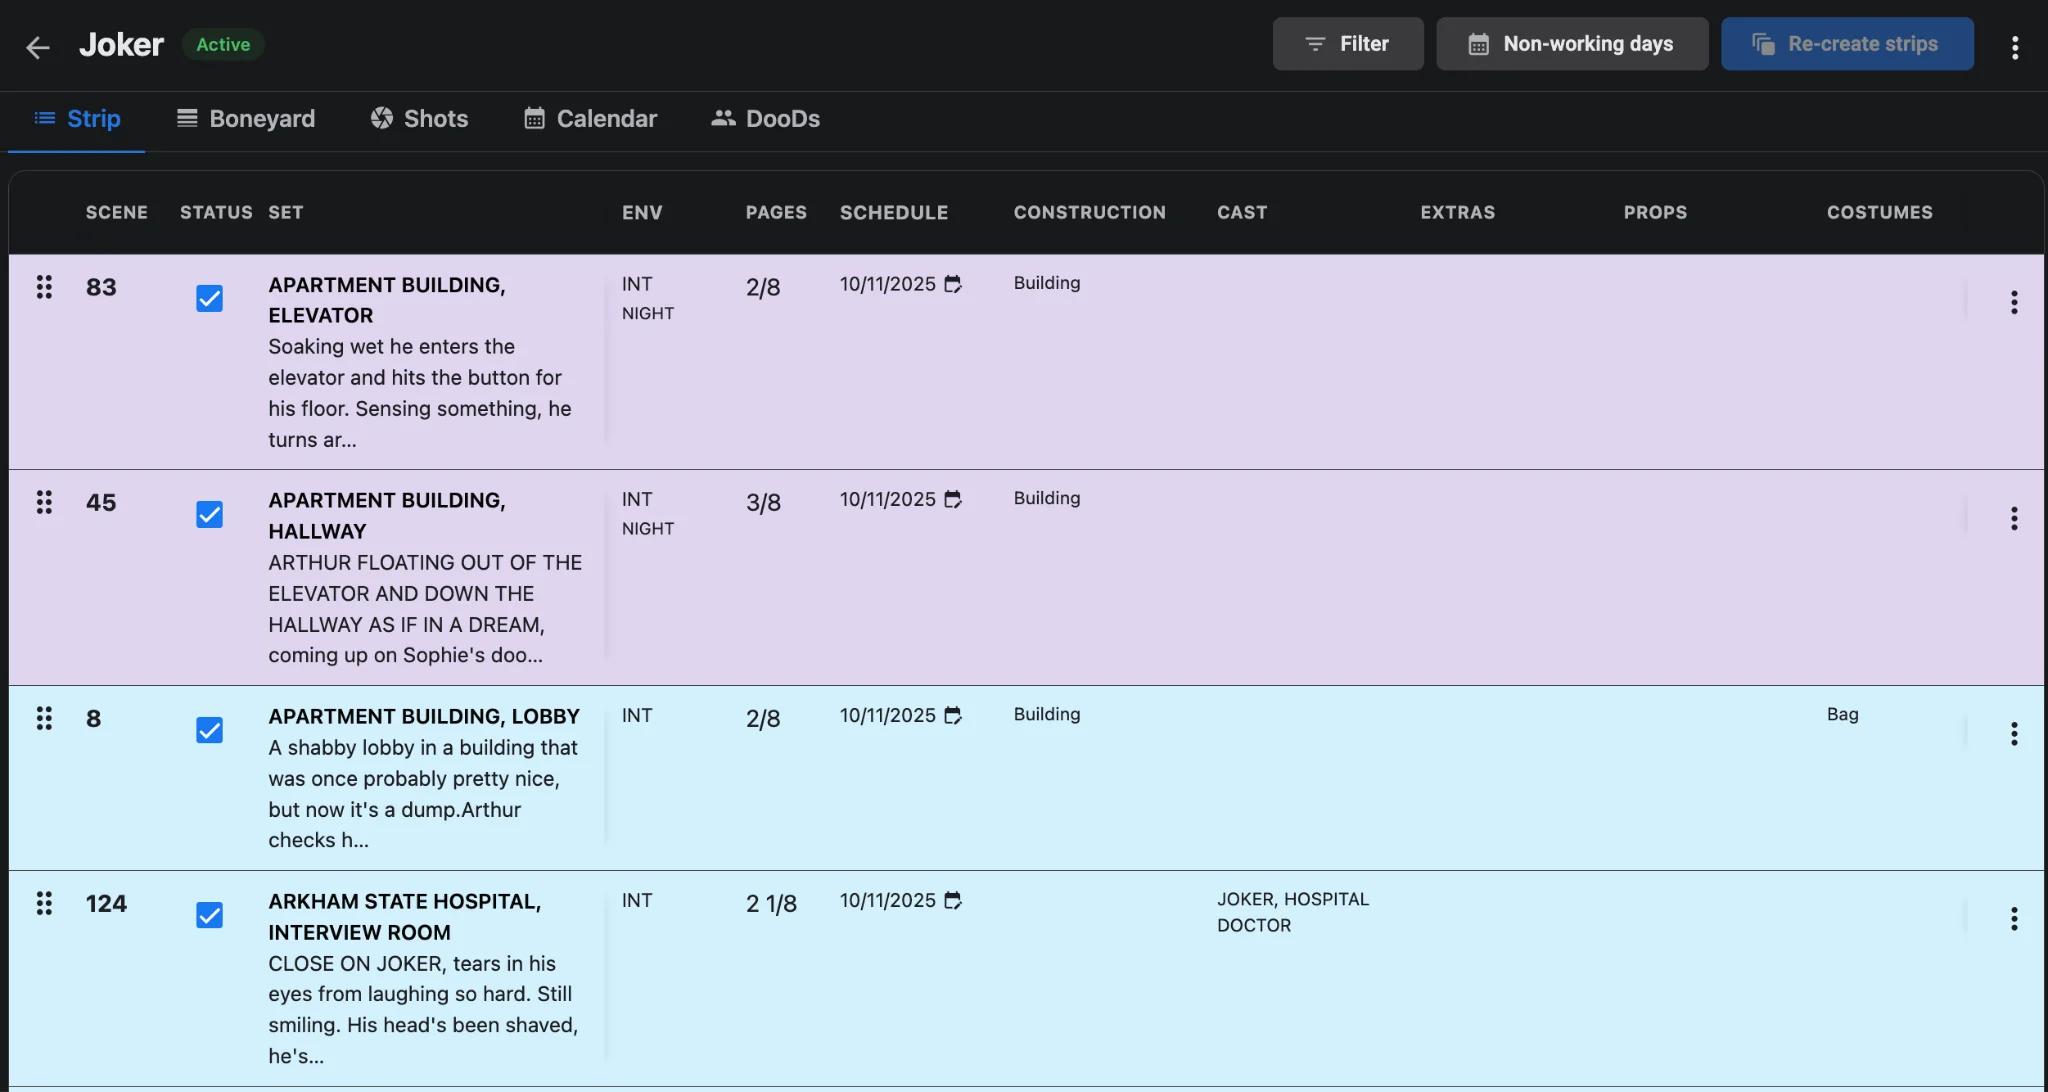2048x1092 pixels.
Task: Uncheck status checkbox for scene 45
Action: [x=209, y=514]
